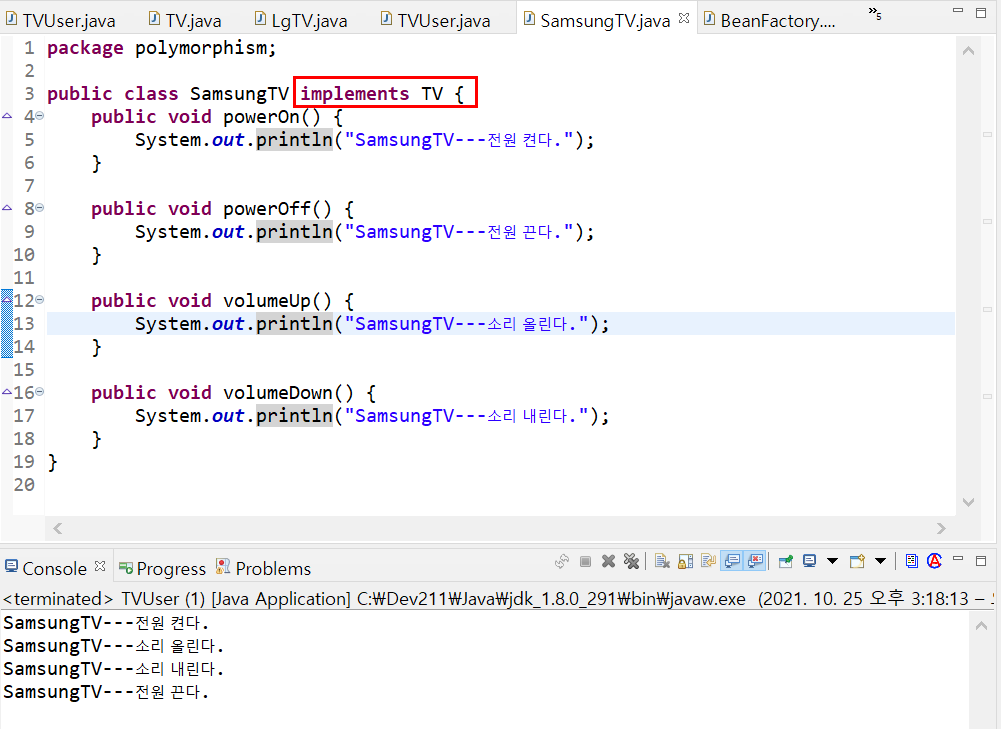Click 'volumeDown()' method name on line 16

(288, 393)
